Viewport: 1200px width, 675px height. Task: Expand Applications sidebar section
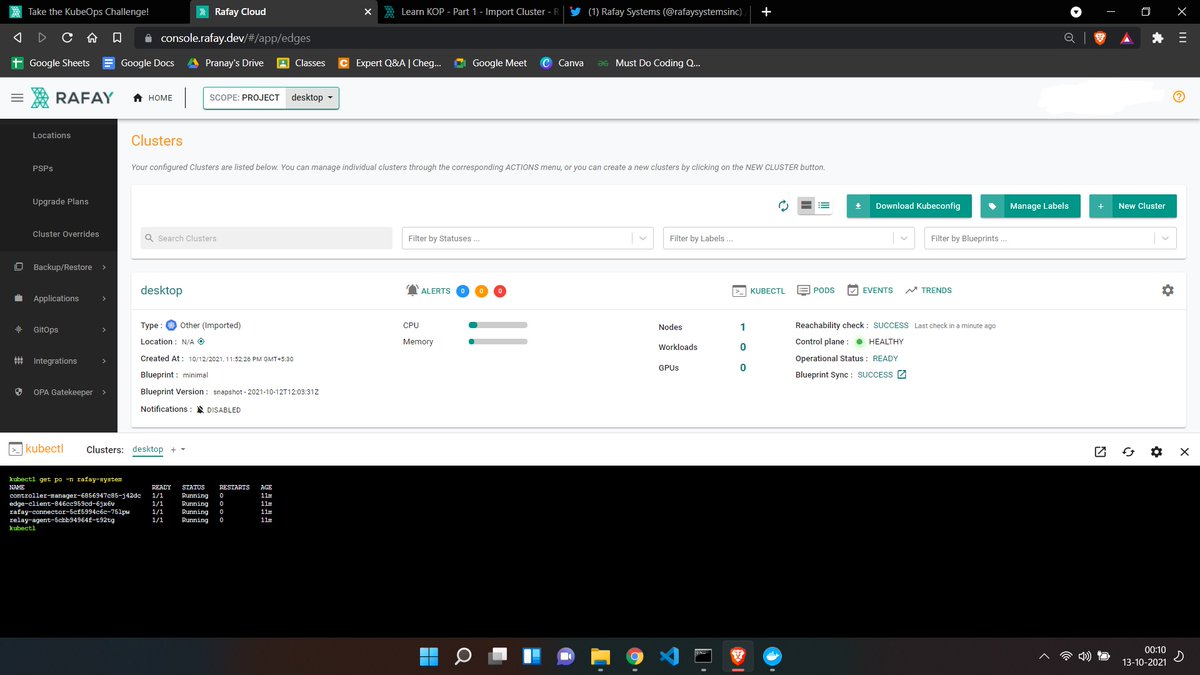click(x=60, y=298)
